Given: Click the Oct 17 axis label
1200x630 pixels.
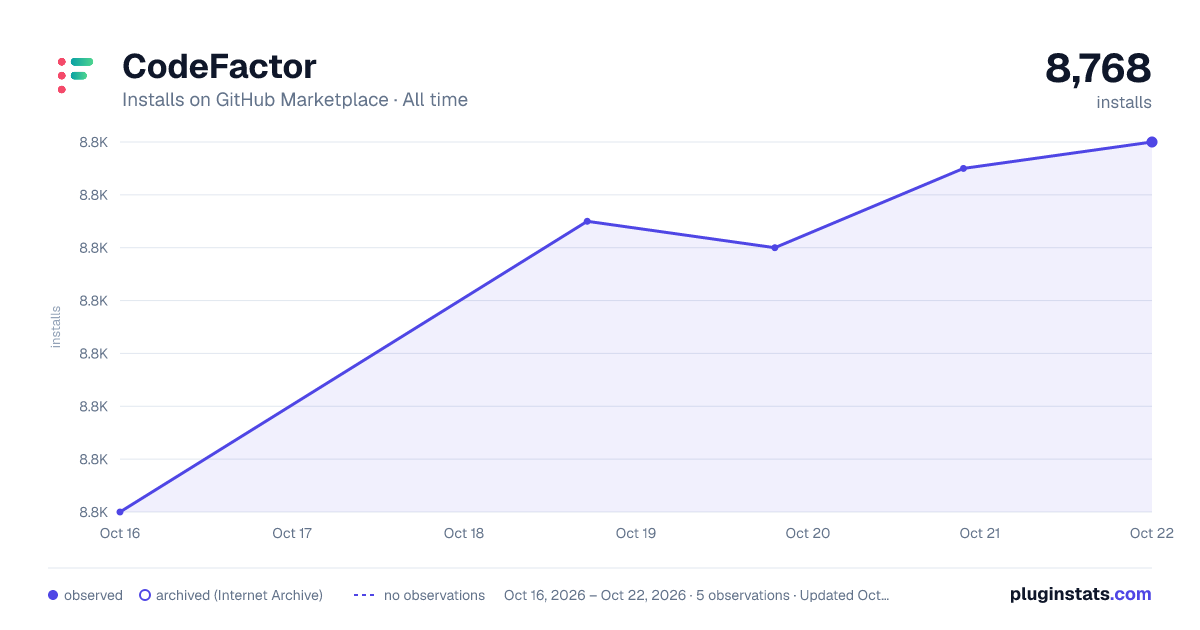Looking at the screenshot, I should (x=291, y=533).
